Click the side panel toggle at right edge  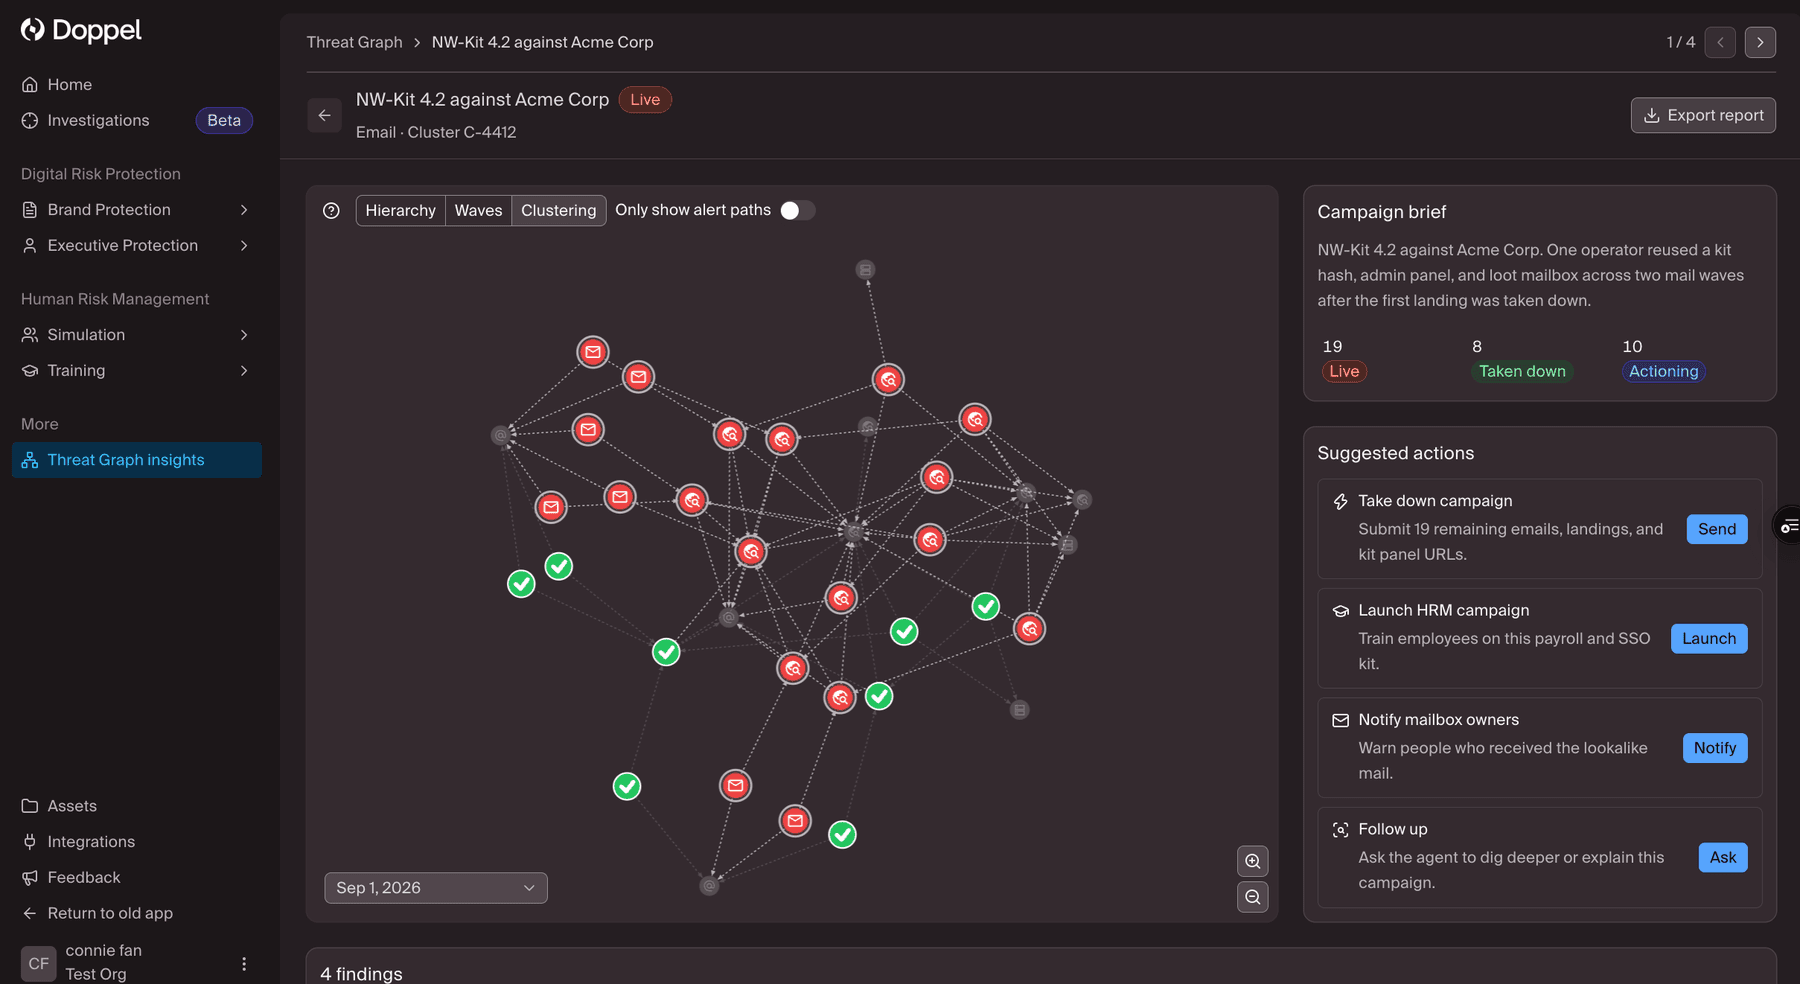[1788, 526]
